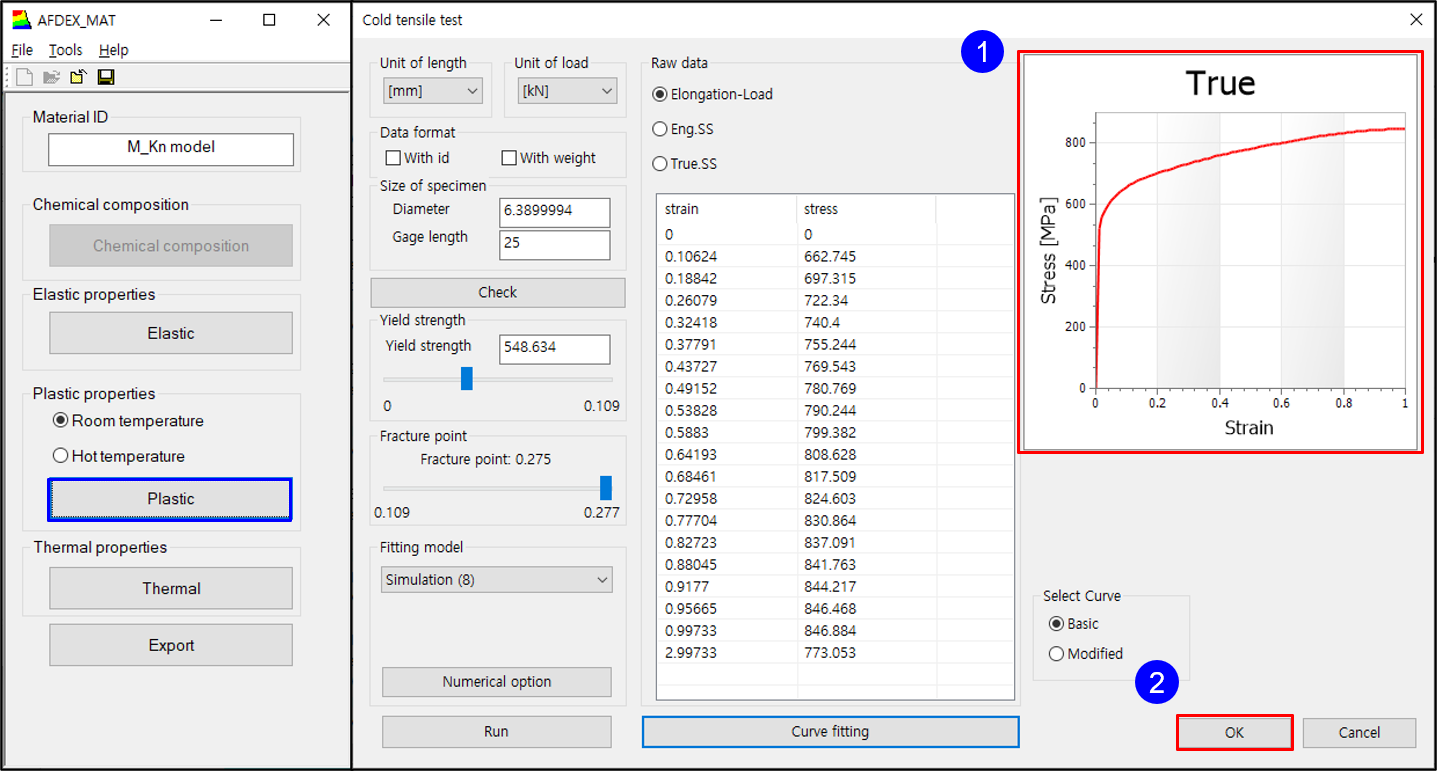Click the Check button
Image resolution: width=1437 pixels, height=771 pixels.
498,292
